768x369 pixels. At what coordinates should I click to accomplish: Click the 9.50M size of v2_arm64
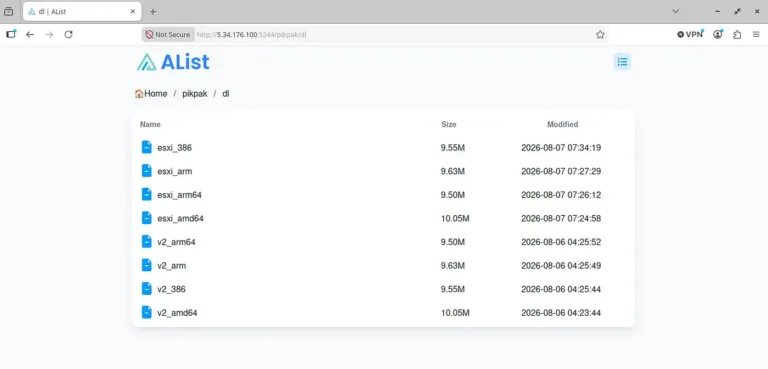tap(453, 242)
